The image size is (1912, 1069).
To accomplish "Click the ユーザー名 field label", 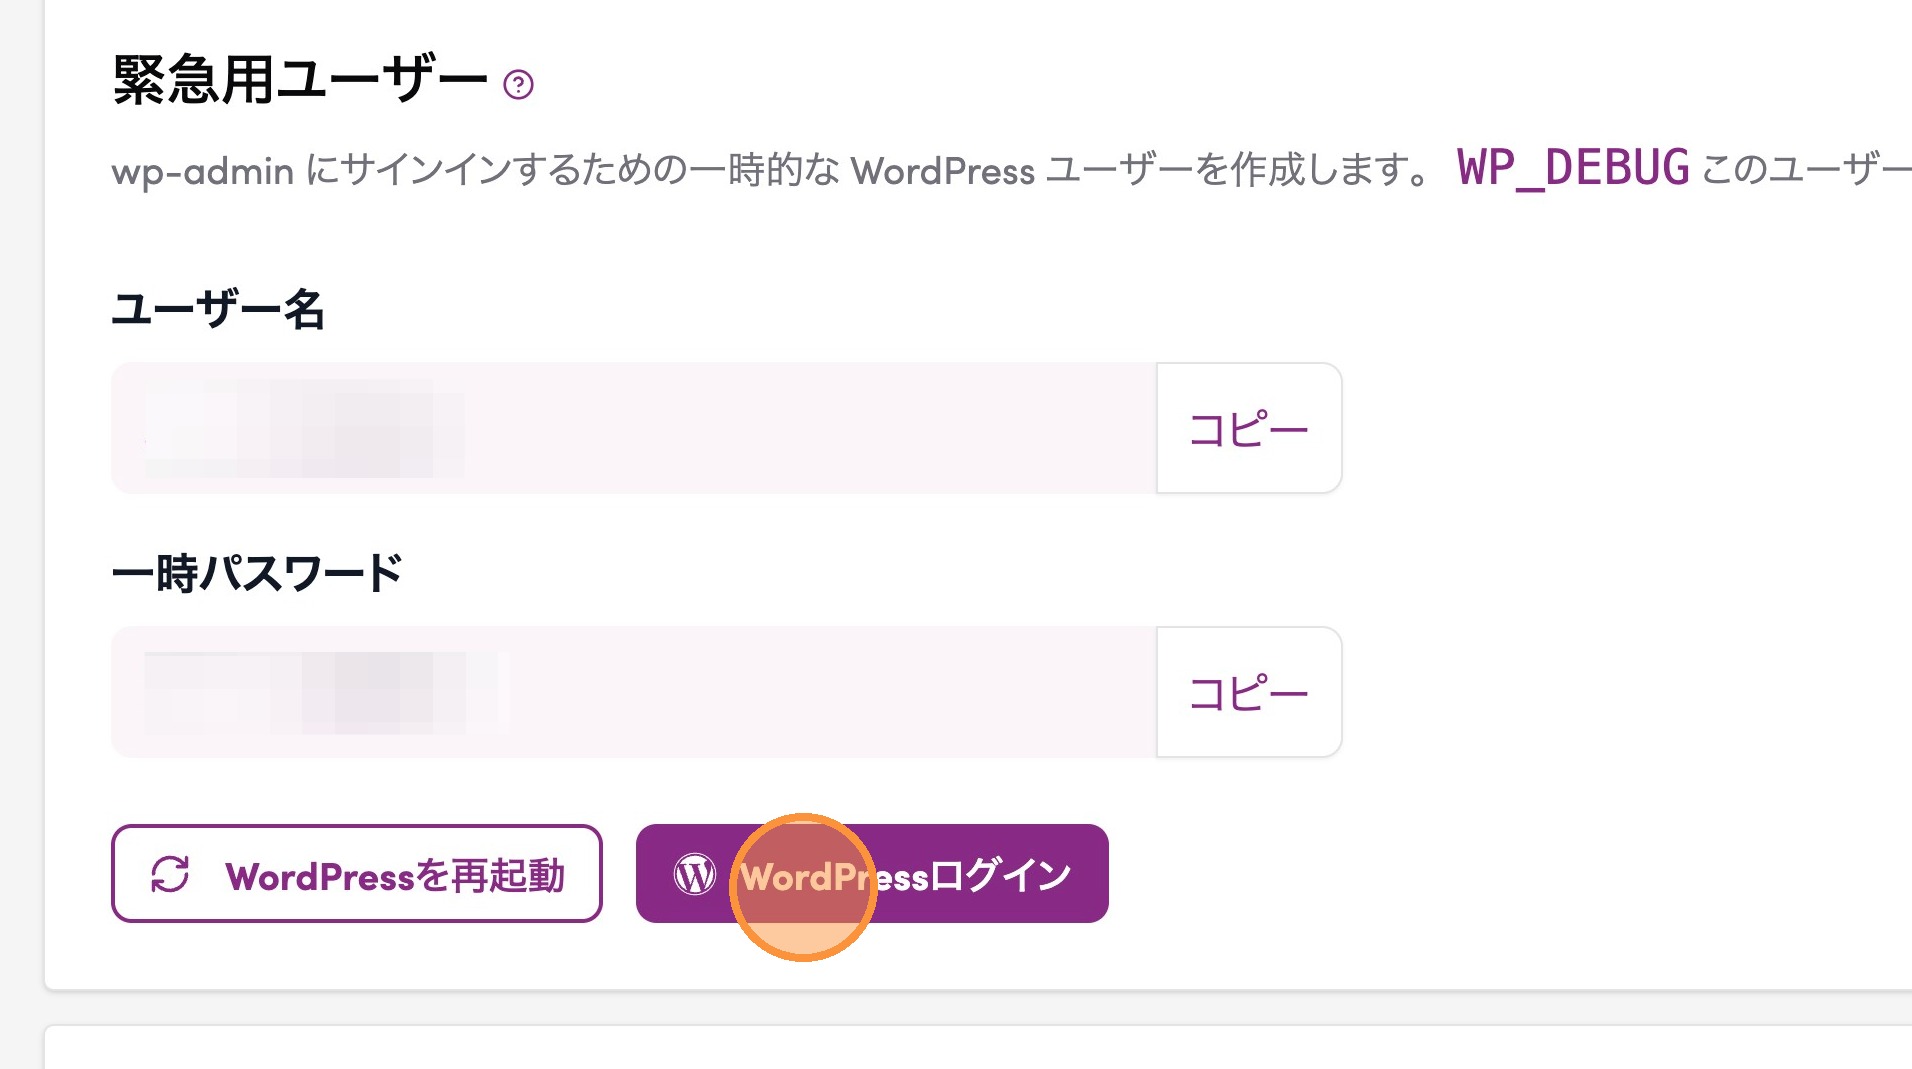I will click(x=218, y=309).
